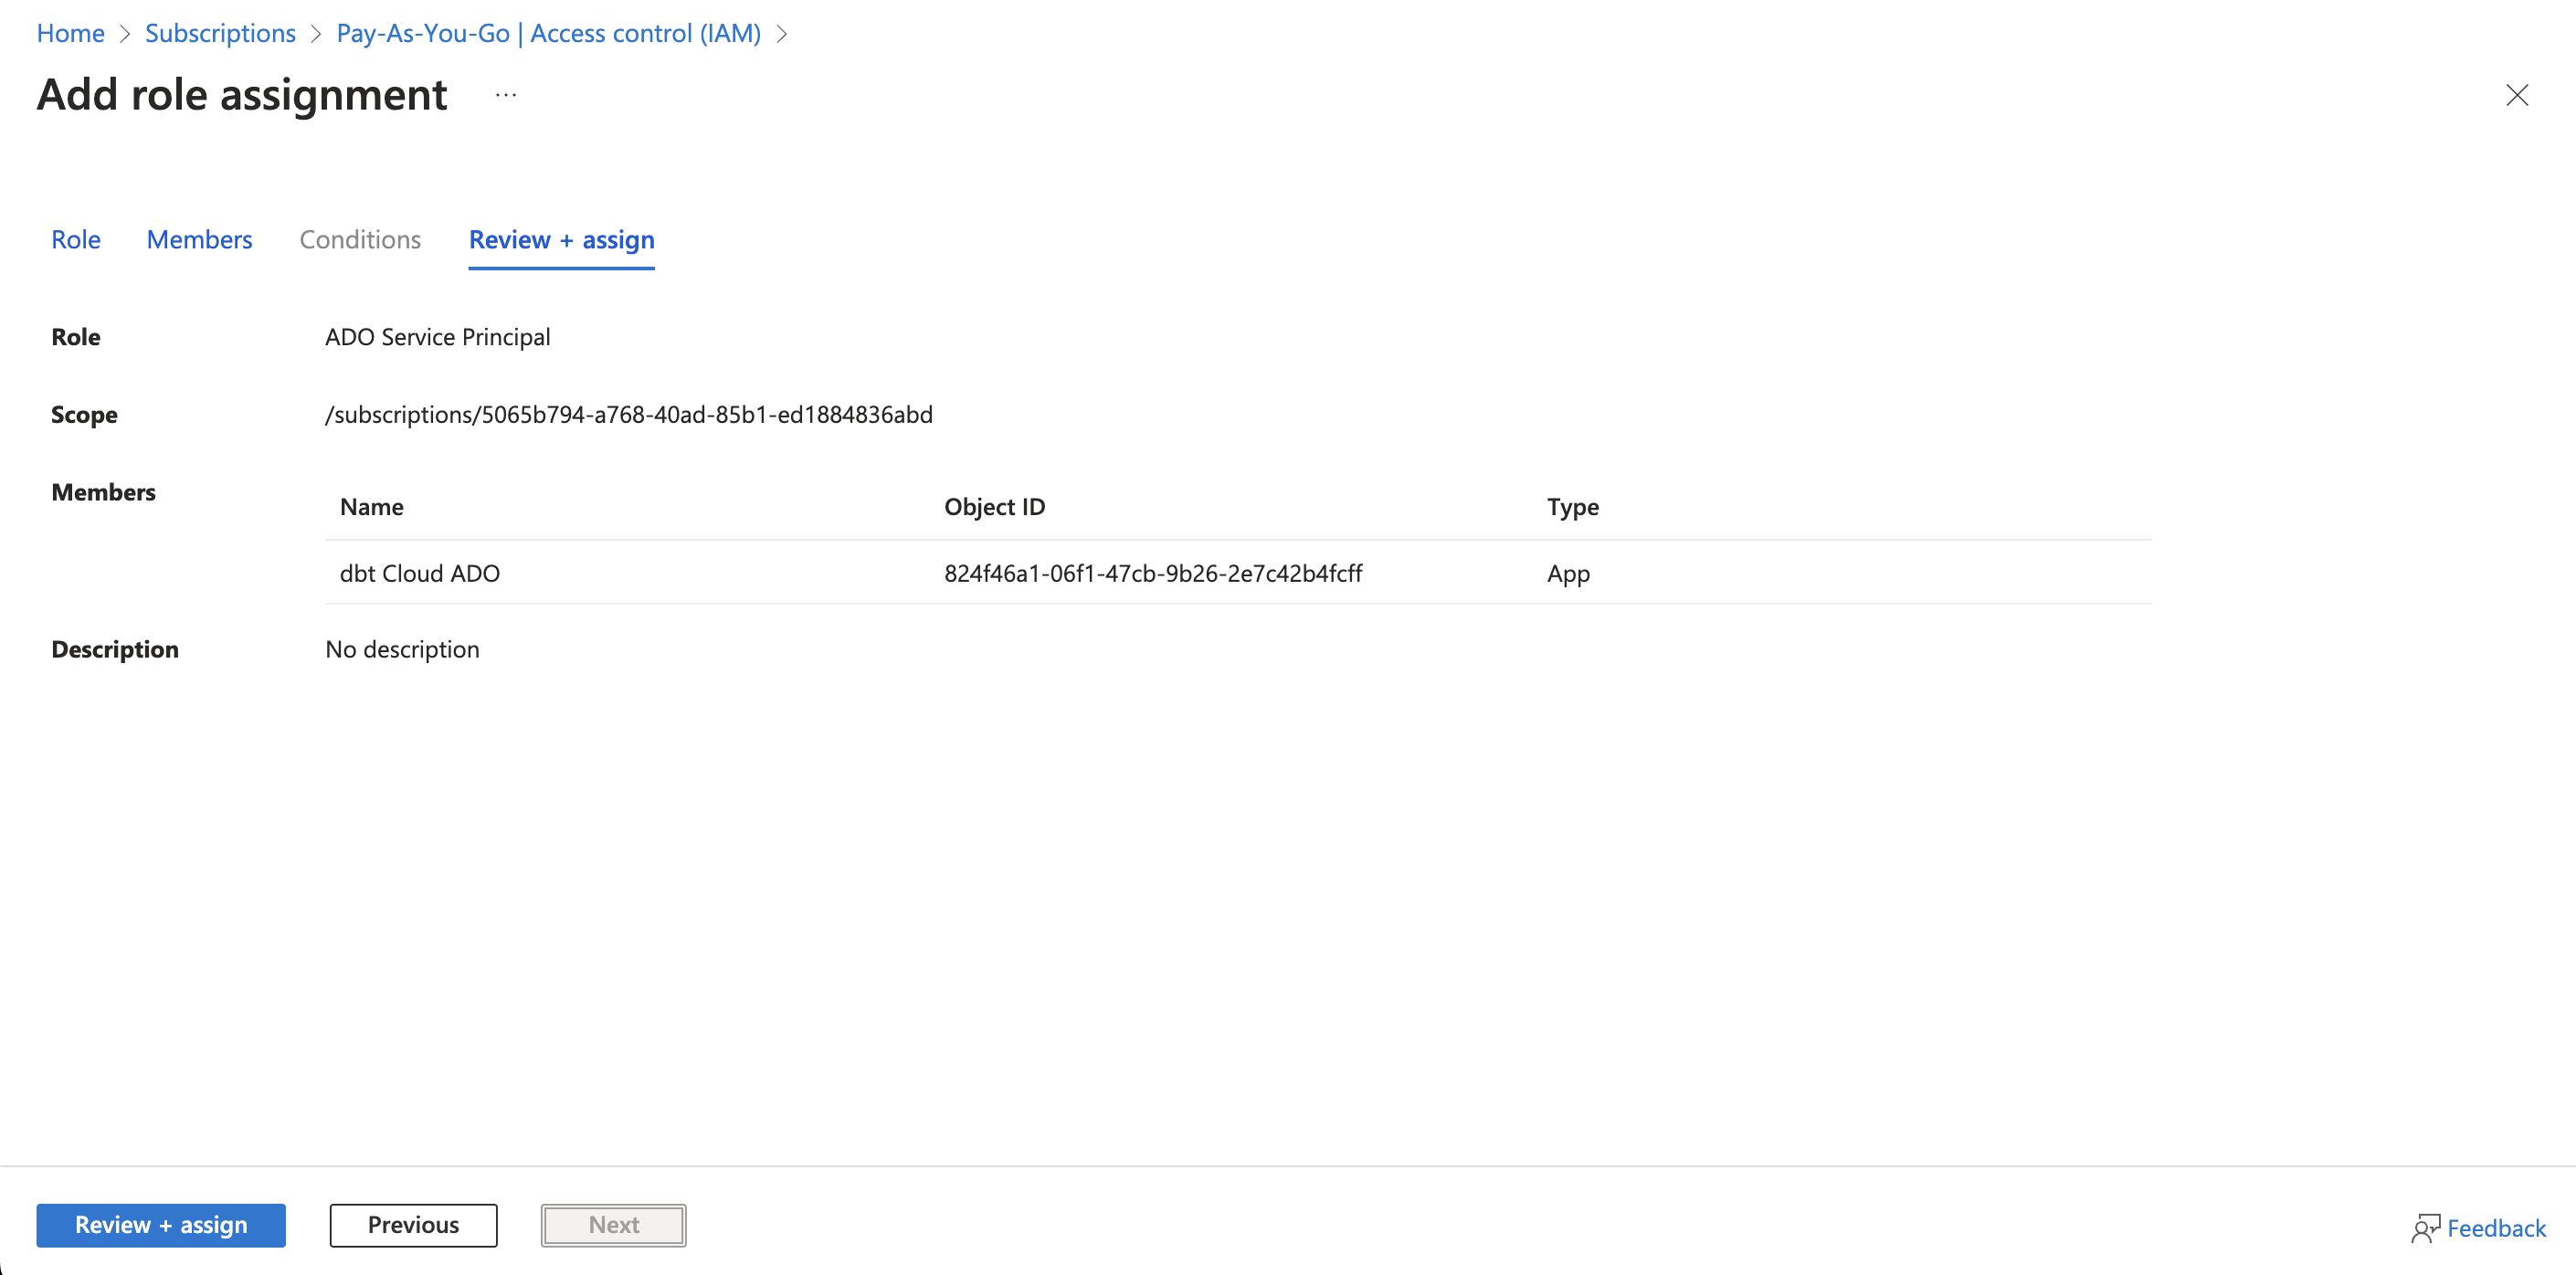Click the Previous button
Image resolution: width=2576 pixels, height=1275 pixels.
412,1224
